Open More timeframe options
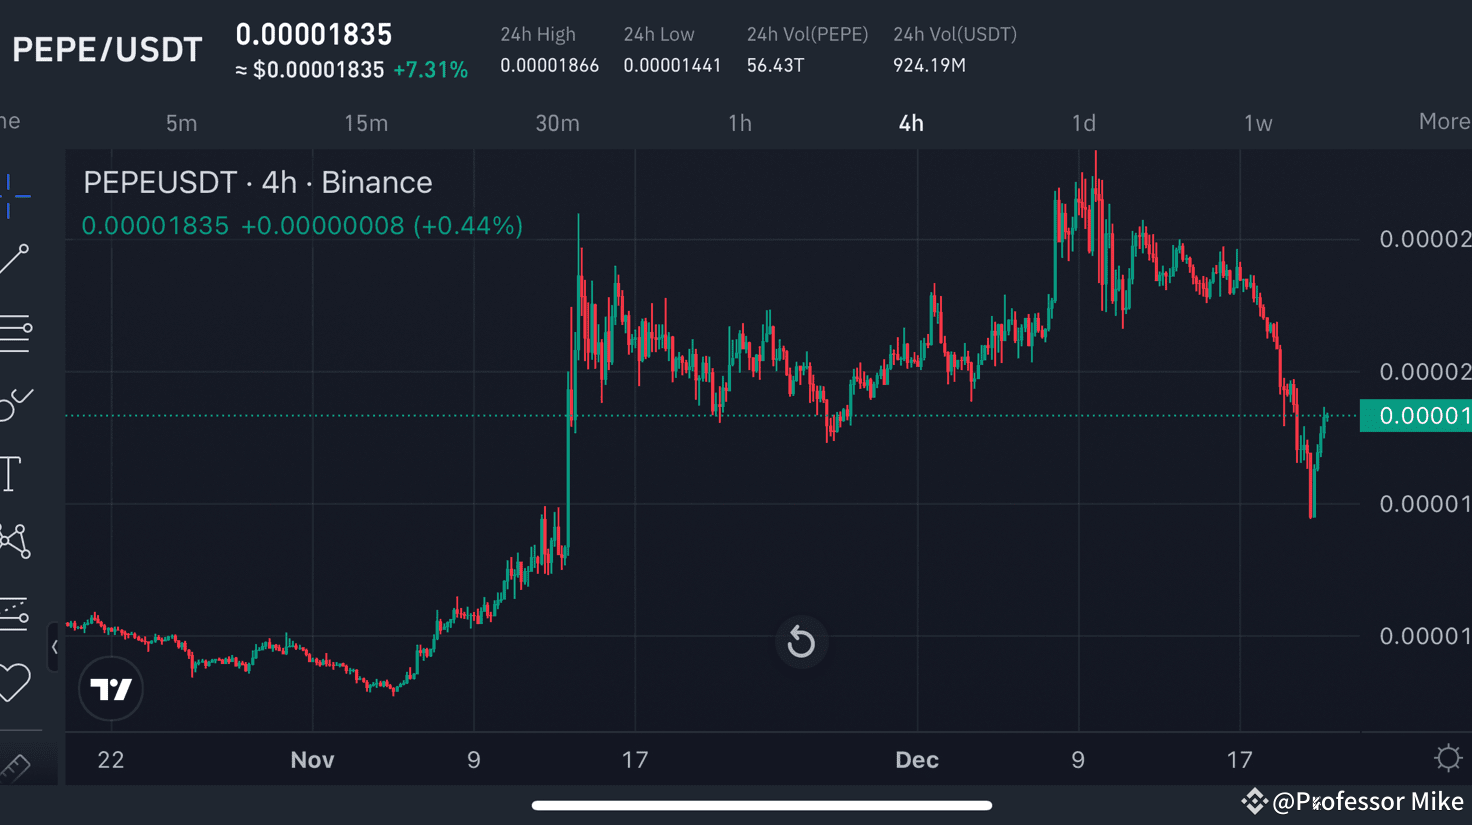Image resolution: width=1472 pixels, height=825 pixels. 1444,122
